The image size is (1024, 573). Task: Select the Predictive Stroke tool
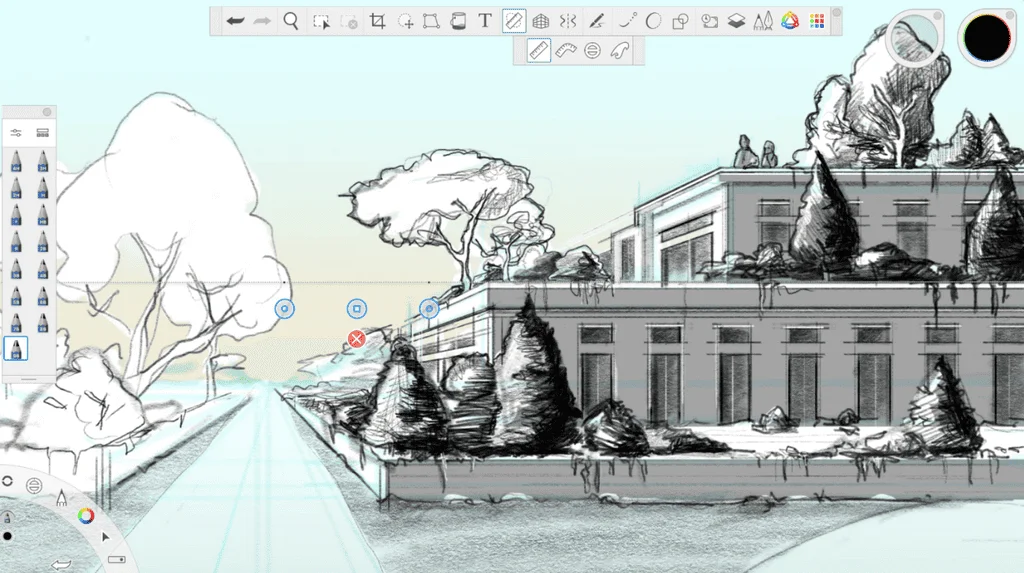click(627, 21)
